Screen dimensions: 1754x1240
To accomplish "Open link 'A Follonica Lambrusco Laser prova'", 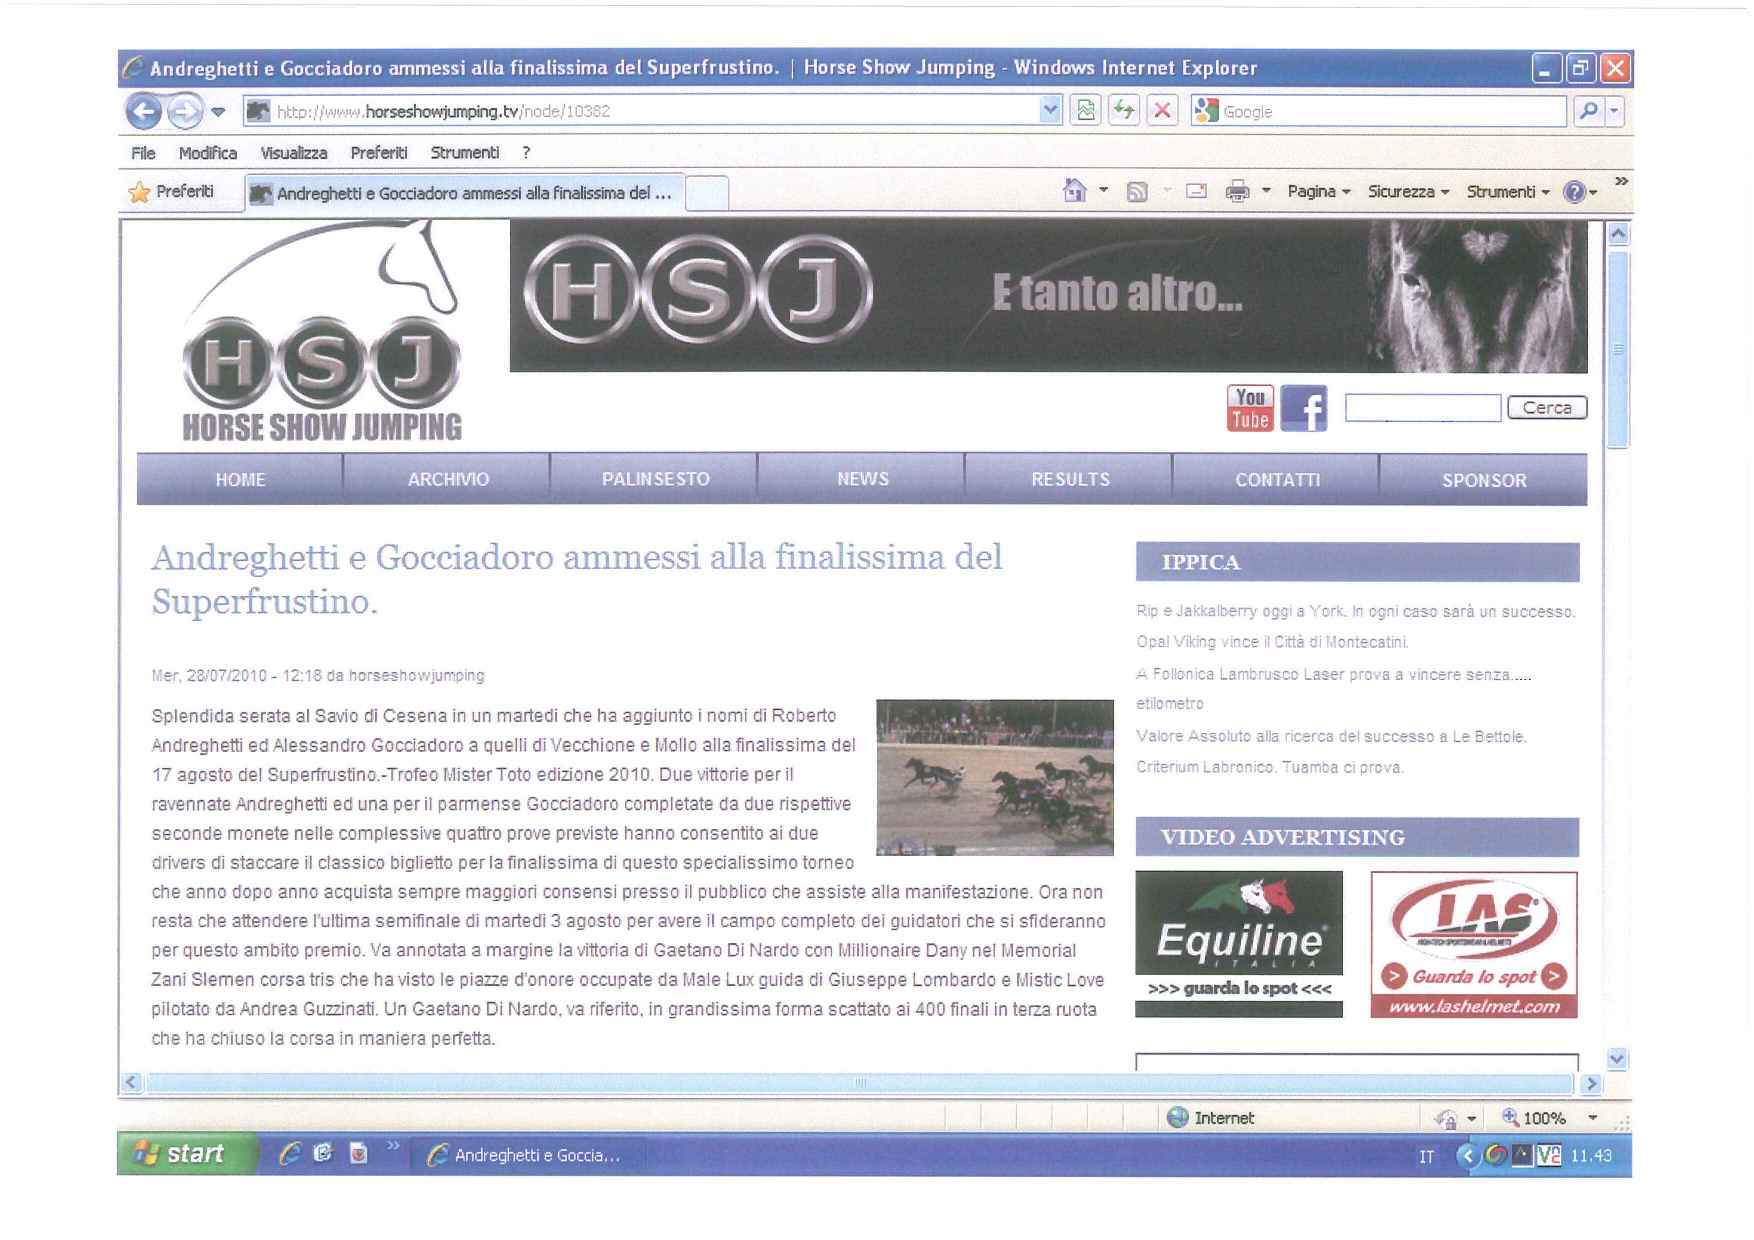I will [x=1334, y=689].
